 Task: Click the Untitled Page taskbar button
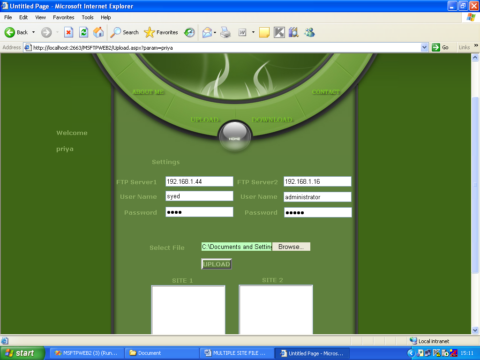312,353
